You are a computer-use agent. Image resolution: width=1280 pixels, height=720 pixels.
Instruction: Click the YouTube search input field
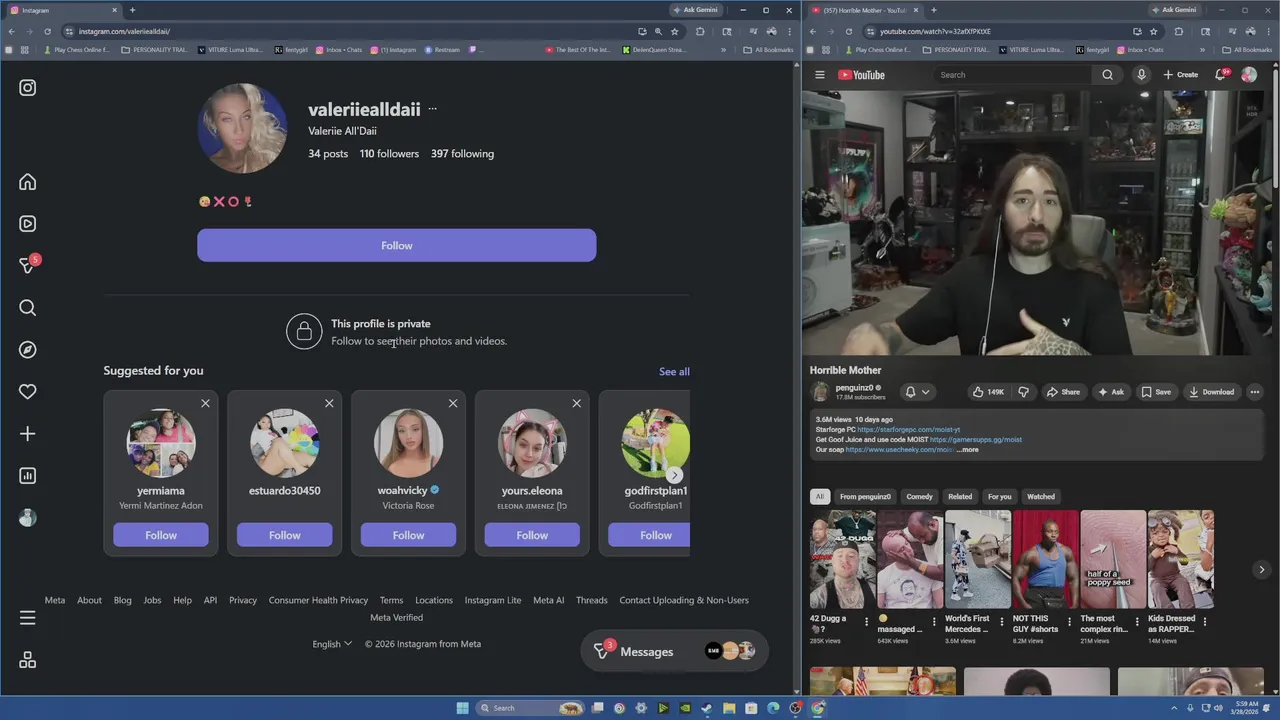(x=1012, y=75)
